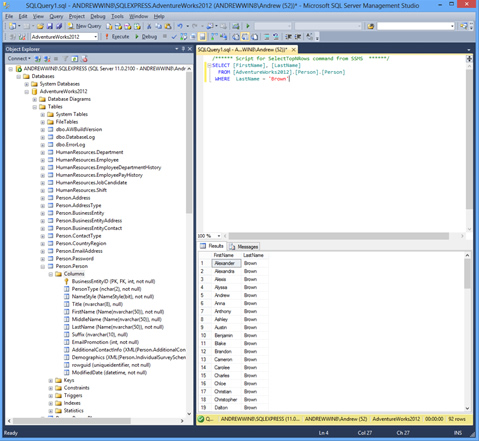The height and width of the screenshot is (441, 479).
Task: Cut the selection with the scissors icon
Action: (149, 26)
